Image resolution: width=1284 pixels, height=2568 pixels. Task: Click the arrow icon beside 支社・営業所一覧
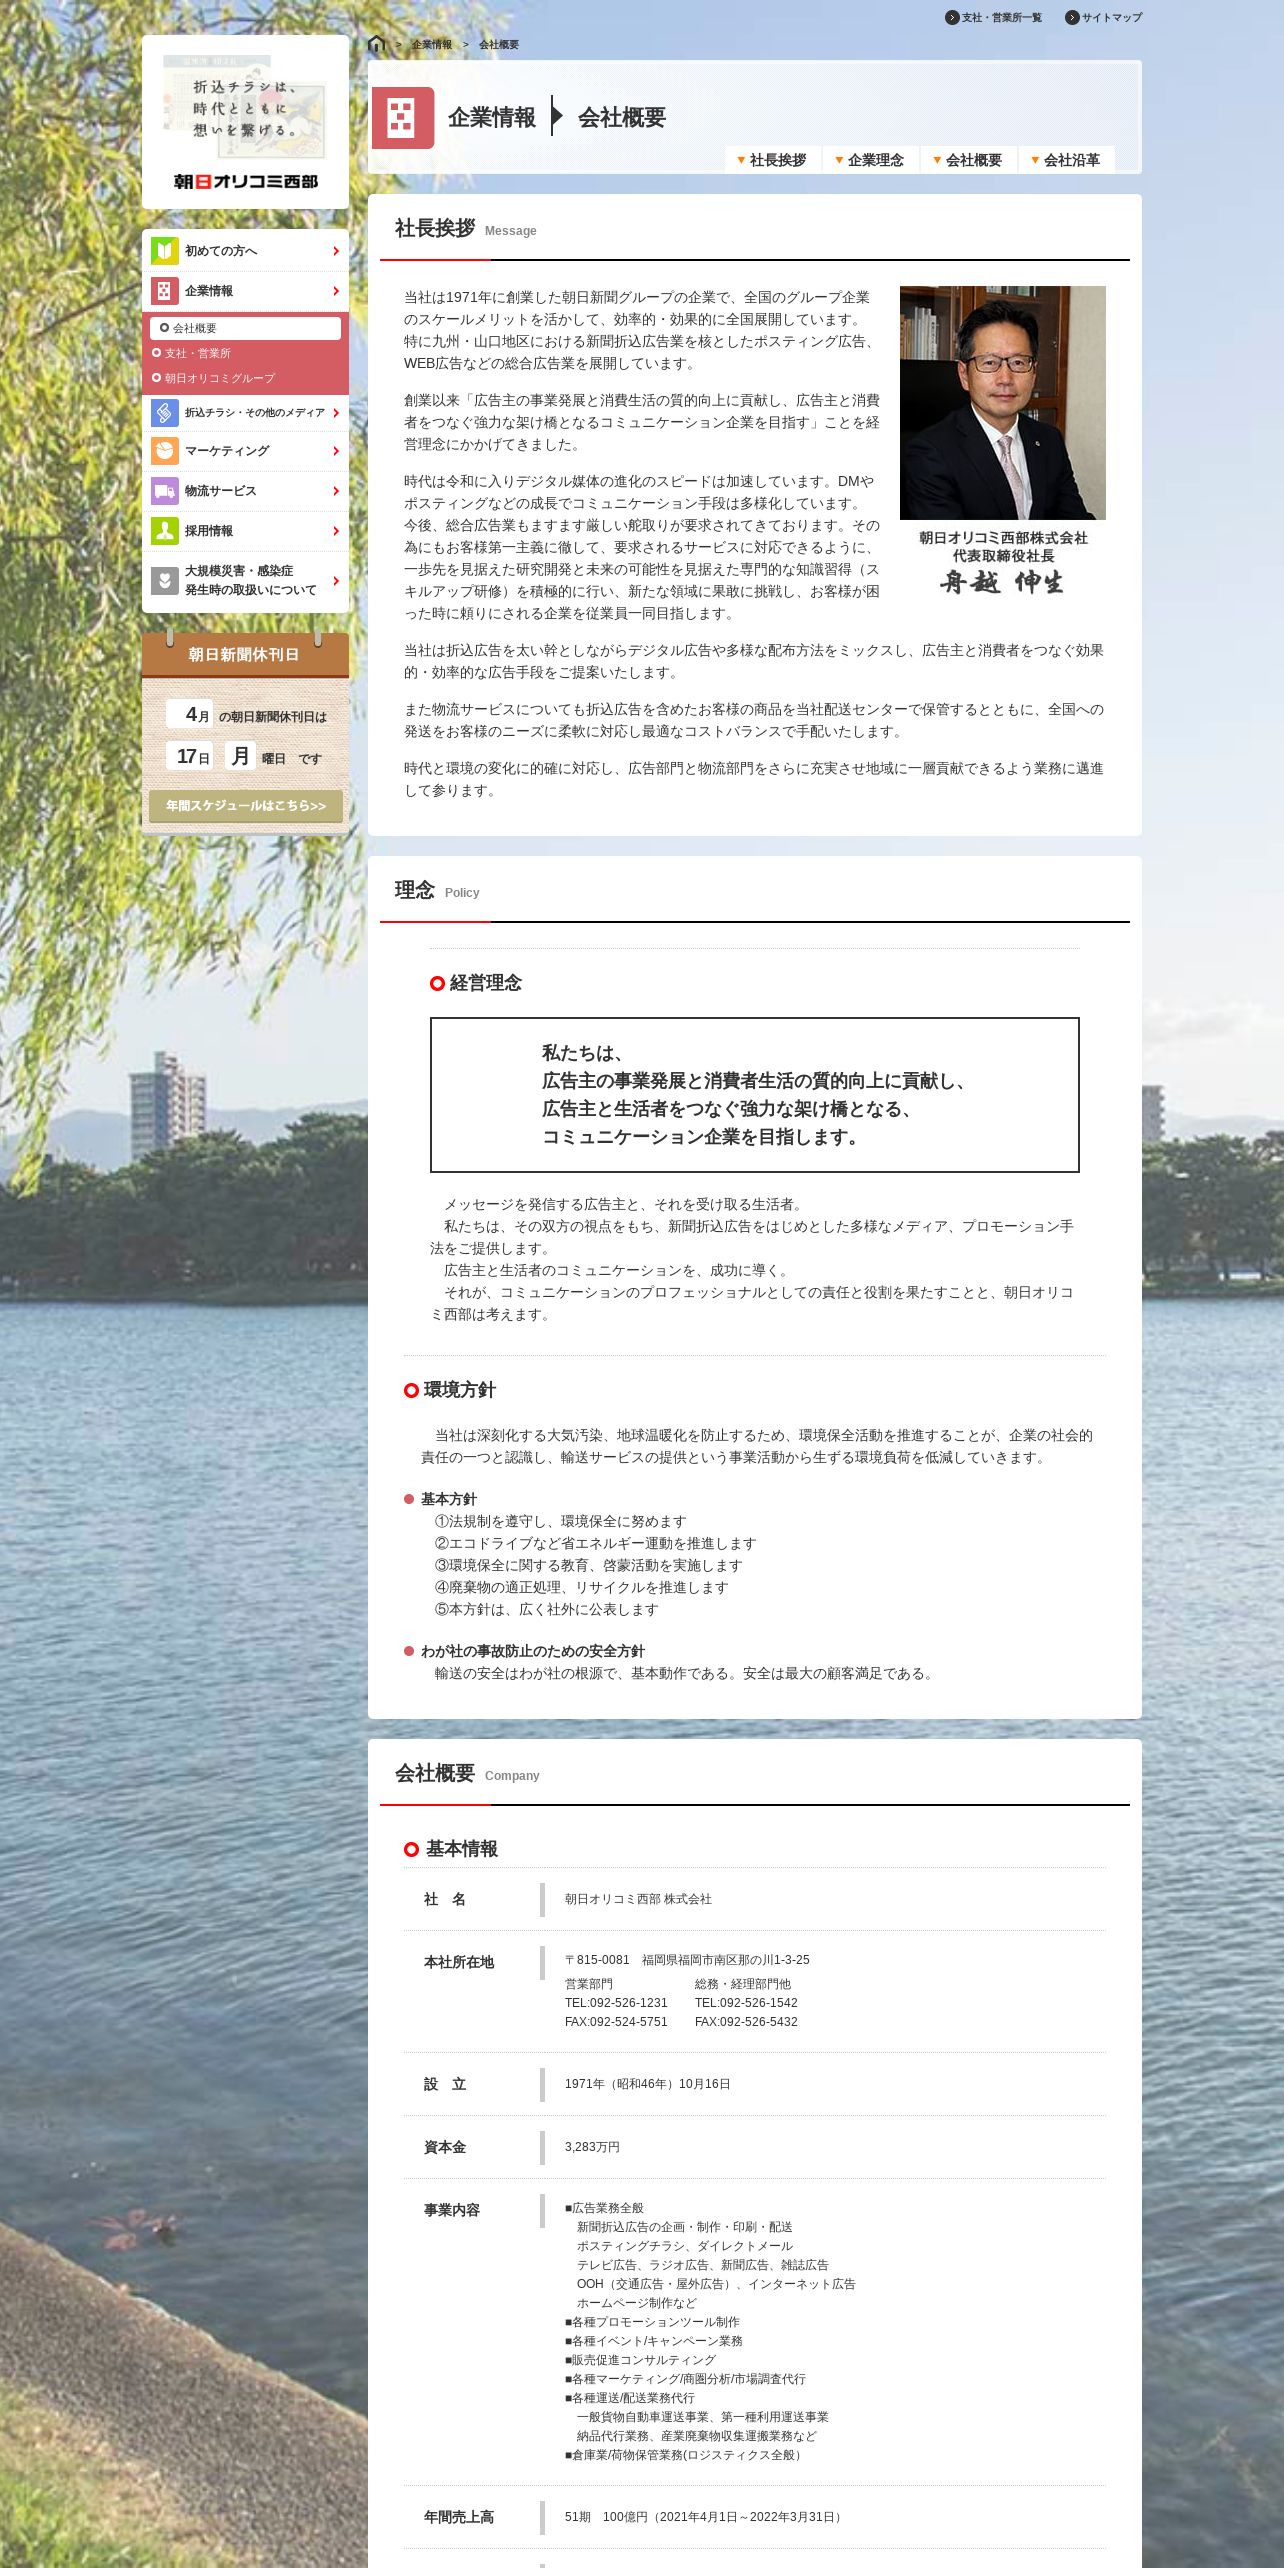pos(952,17)
